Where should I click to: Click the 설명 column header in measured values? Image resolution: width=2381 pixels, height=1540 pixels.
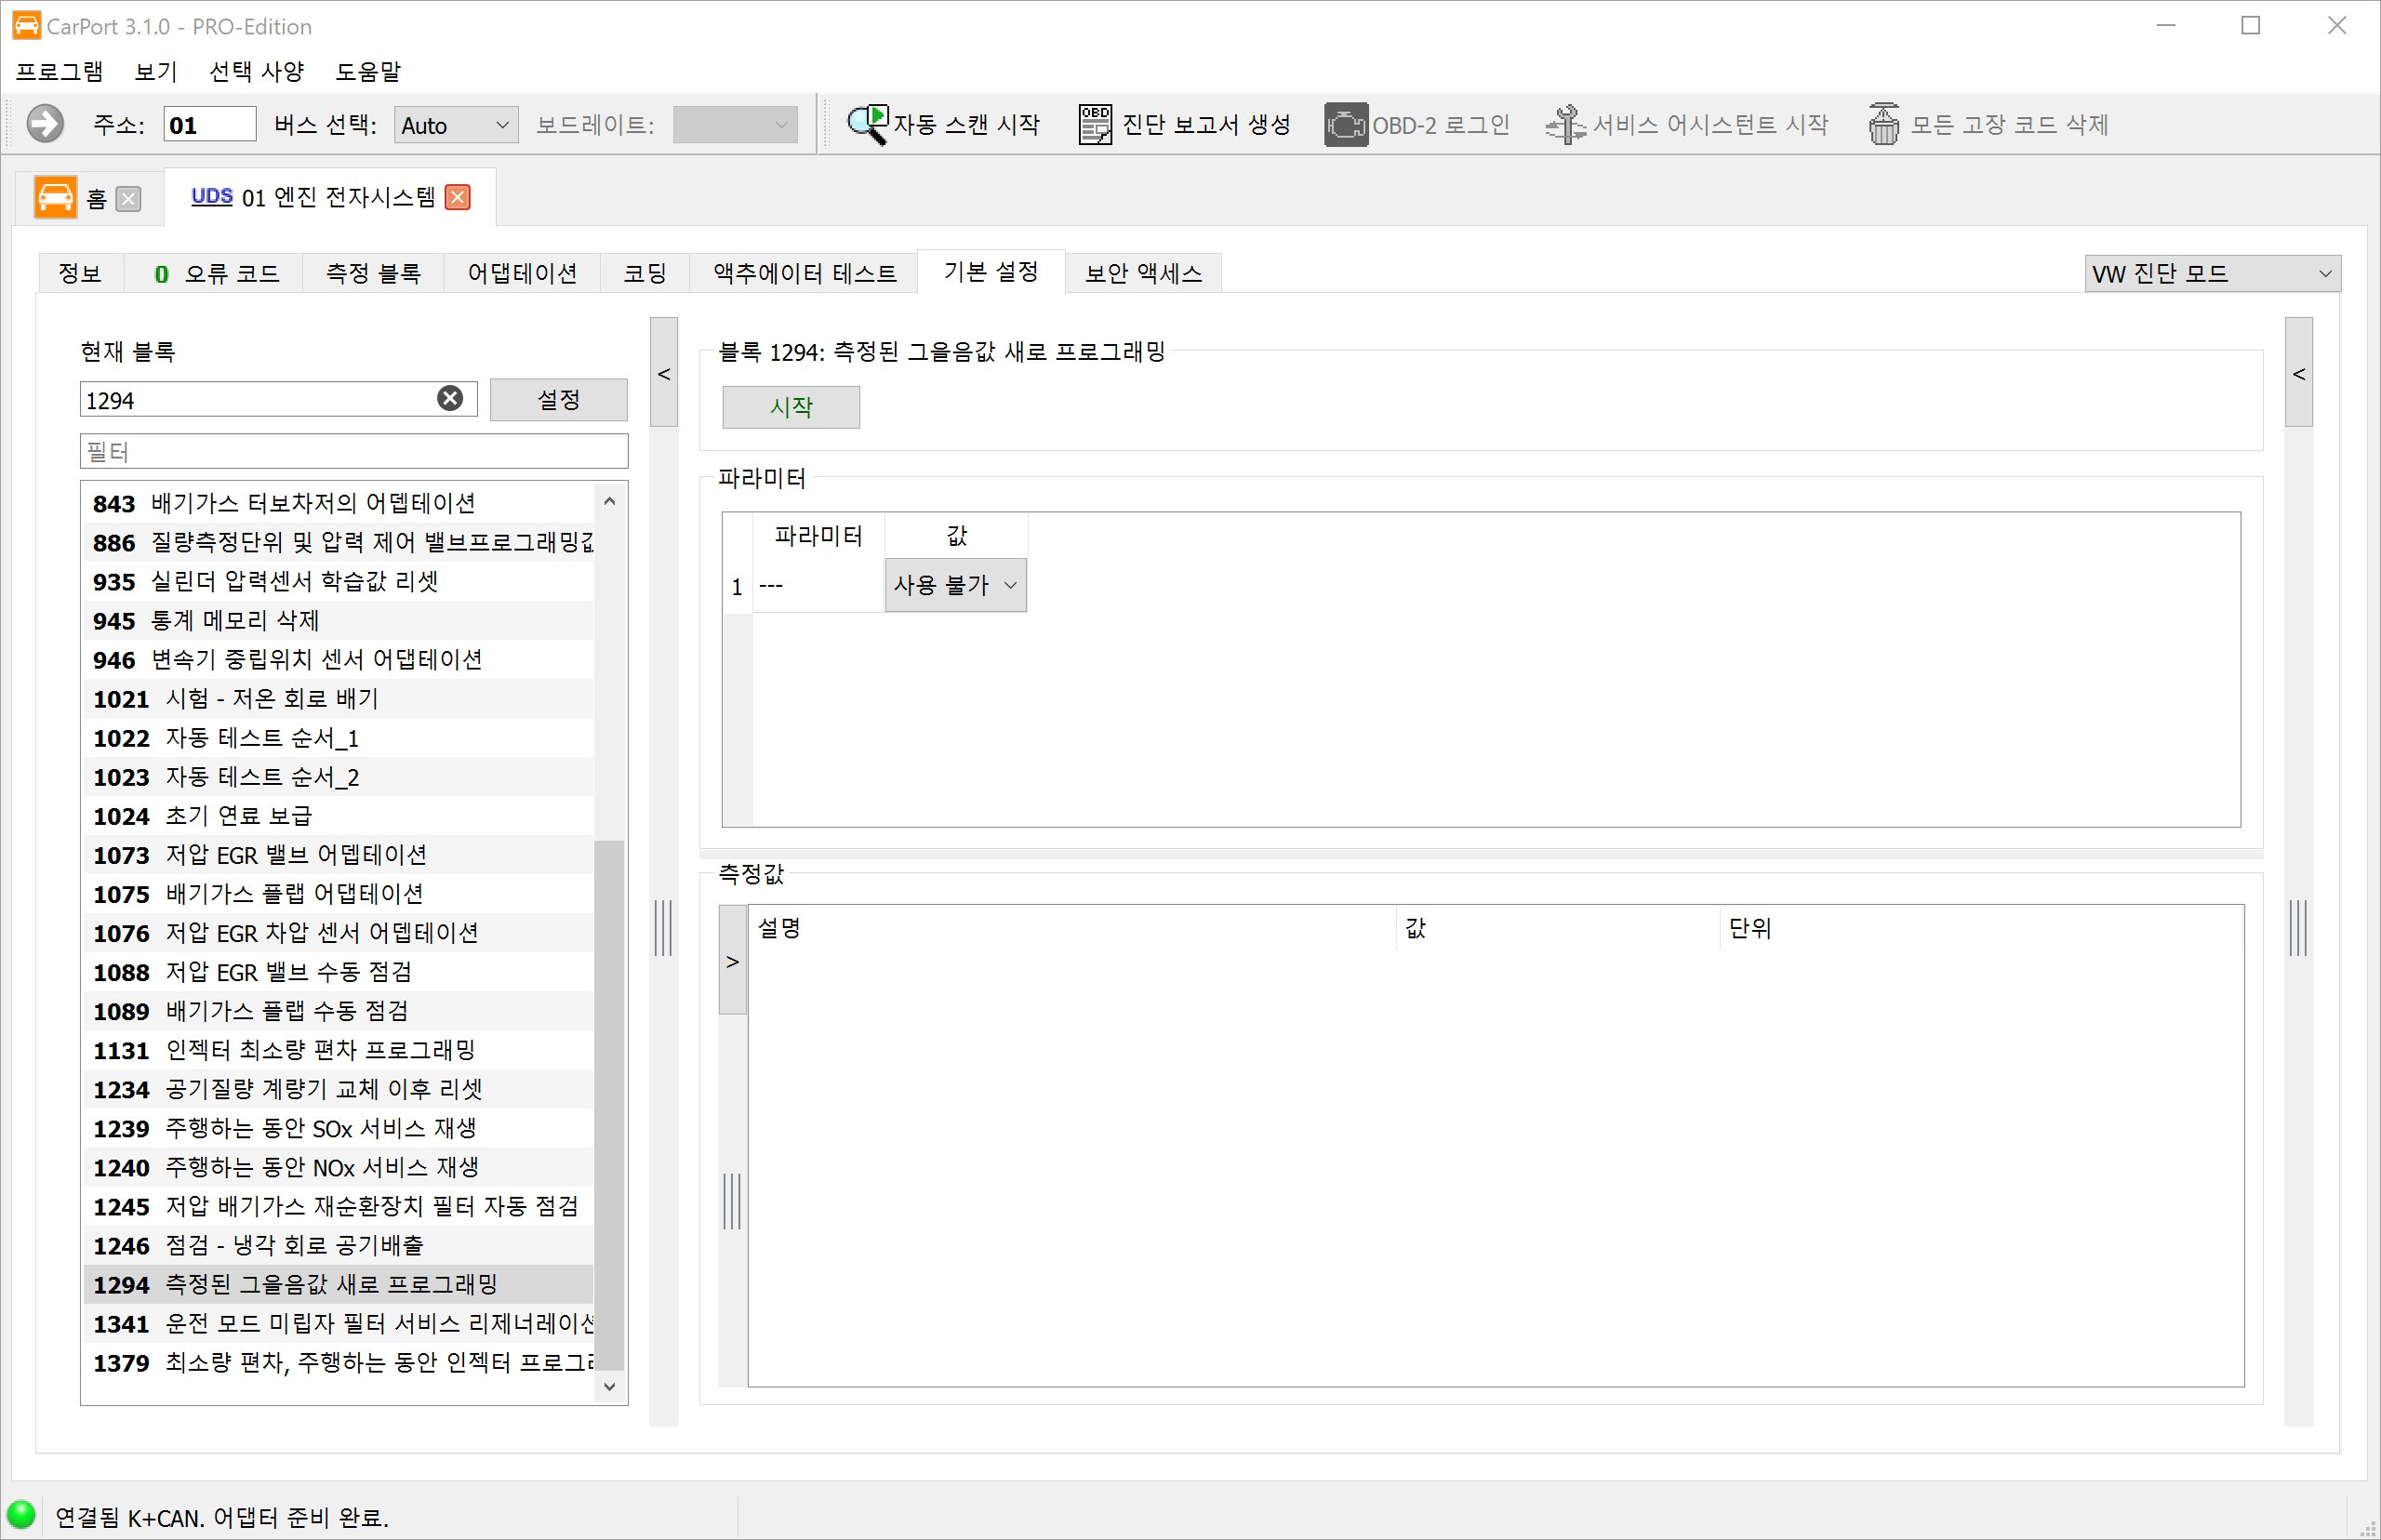click(1072, 928)
